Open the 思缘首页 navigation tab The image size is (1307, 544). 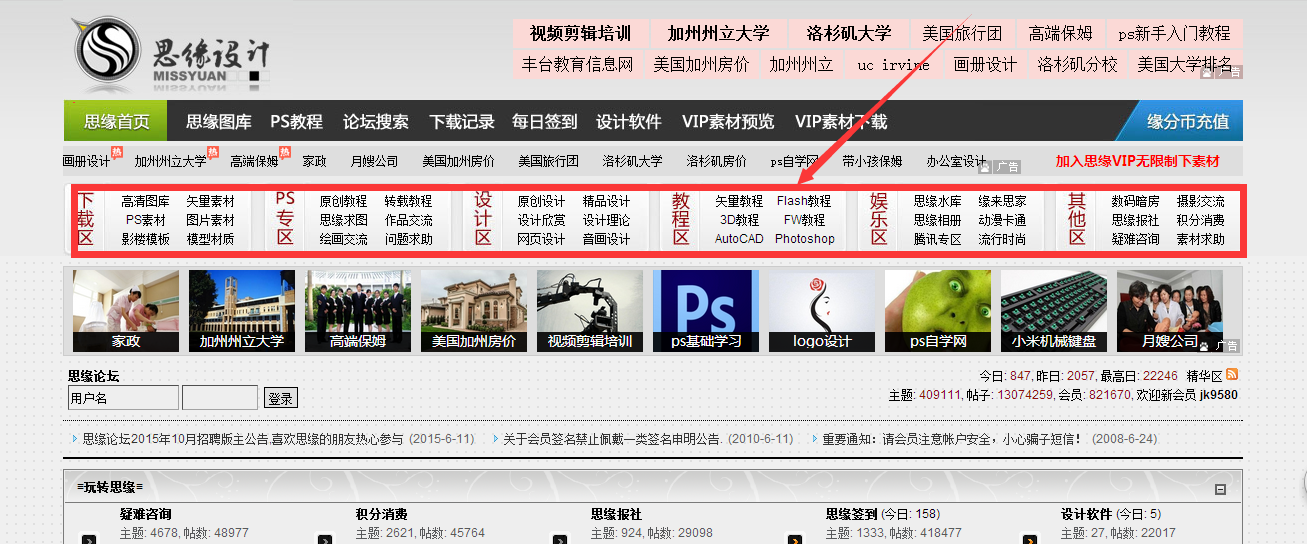pyautogui.click(x=116, y=121)
